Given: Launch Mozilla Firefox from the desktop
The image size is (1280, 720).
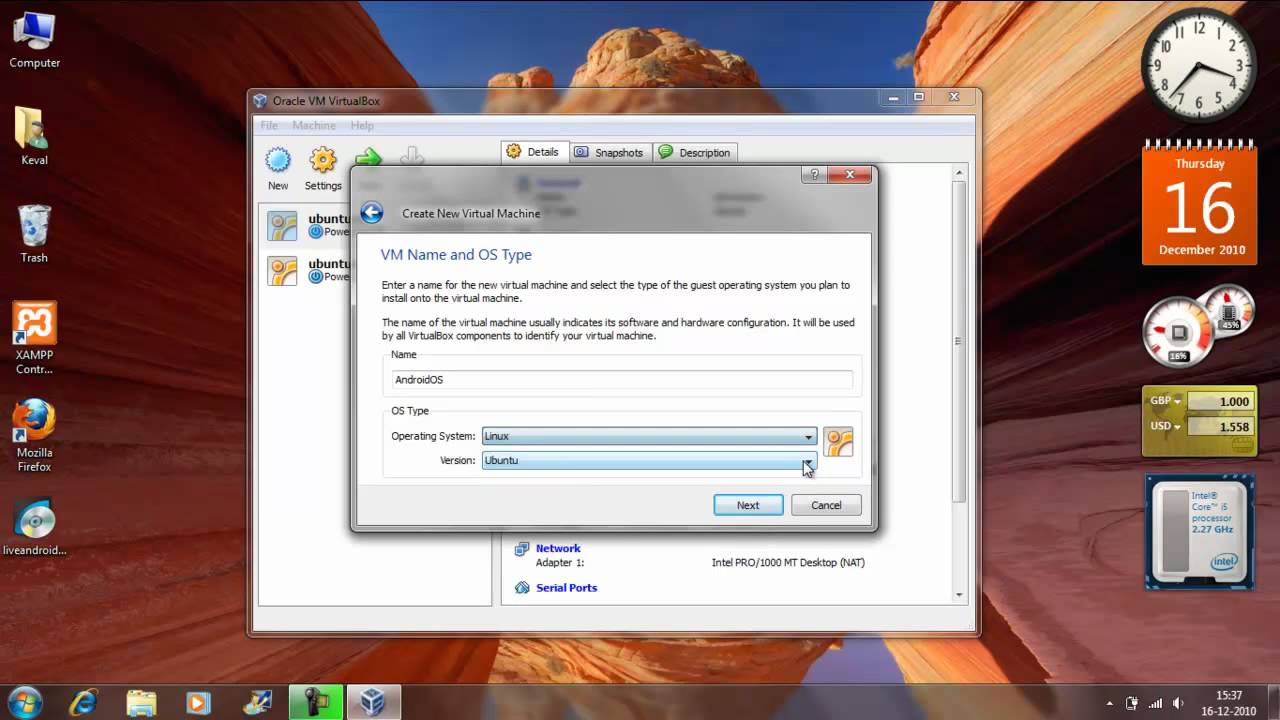Looking at the screenshot, I should tap(34, 436).
